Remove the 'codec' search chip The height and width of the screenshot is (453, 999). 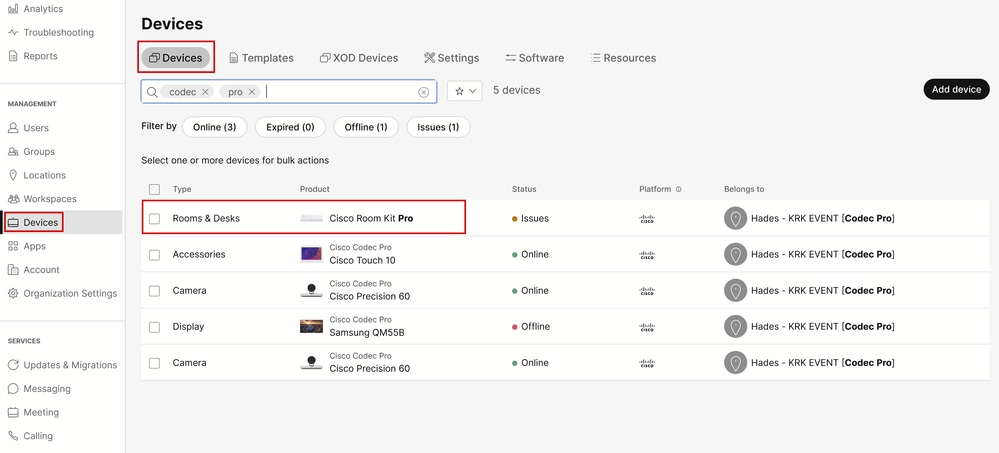tap(205, 92)
